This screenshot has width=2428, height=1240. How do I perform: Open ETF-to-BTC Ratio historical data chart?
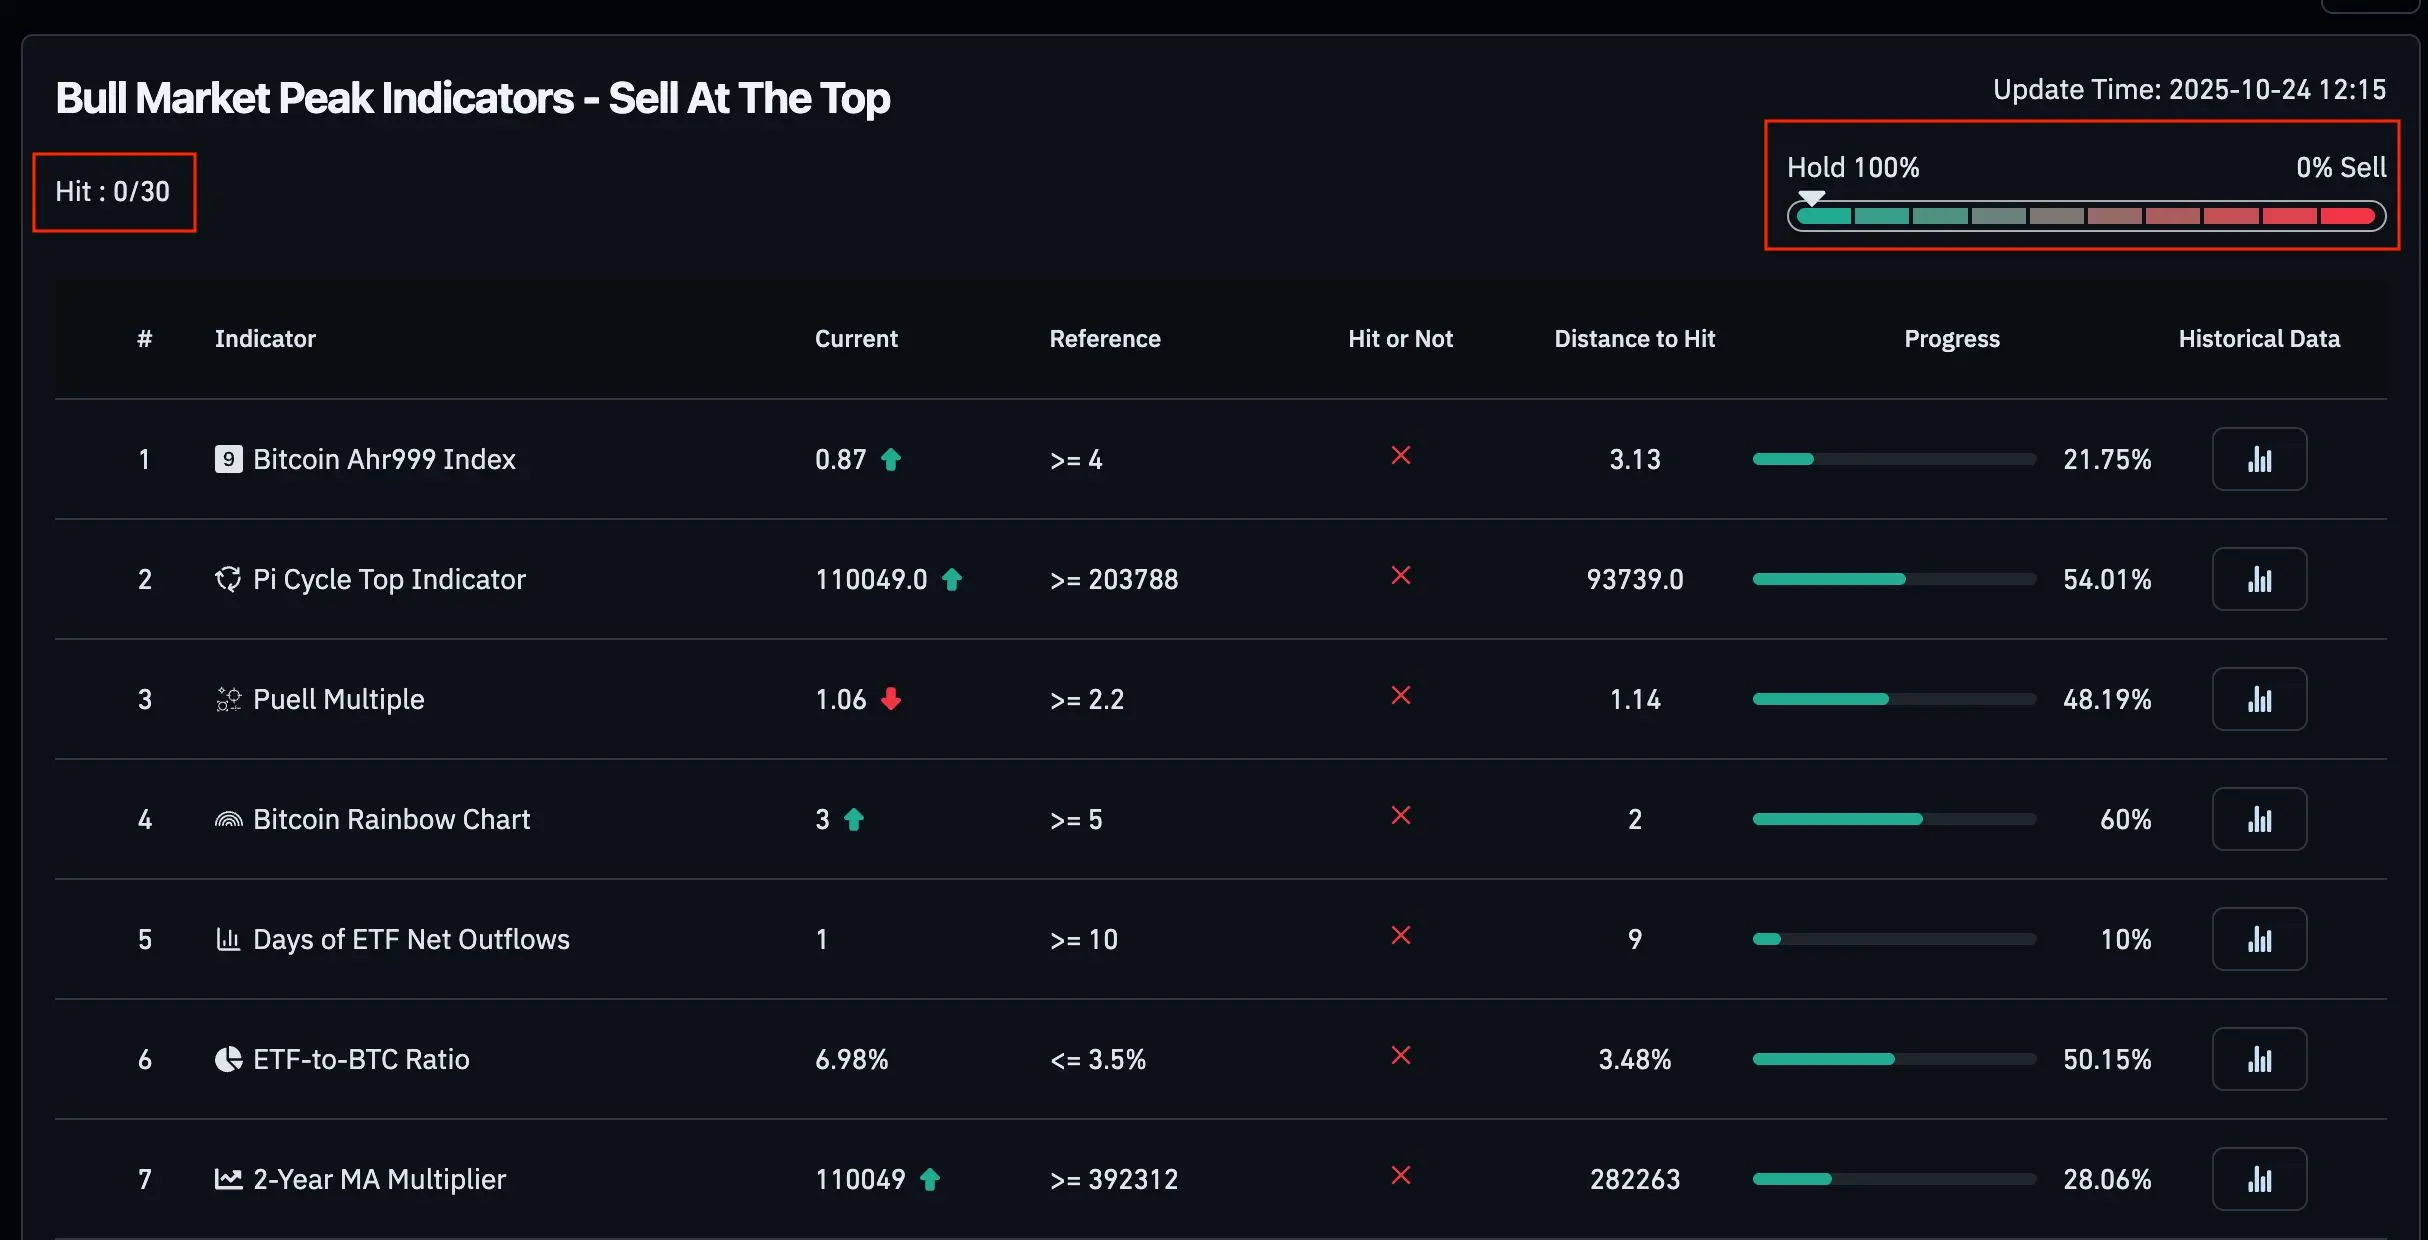coord(2258,1059)
